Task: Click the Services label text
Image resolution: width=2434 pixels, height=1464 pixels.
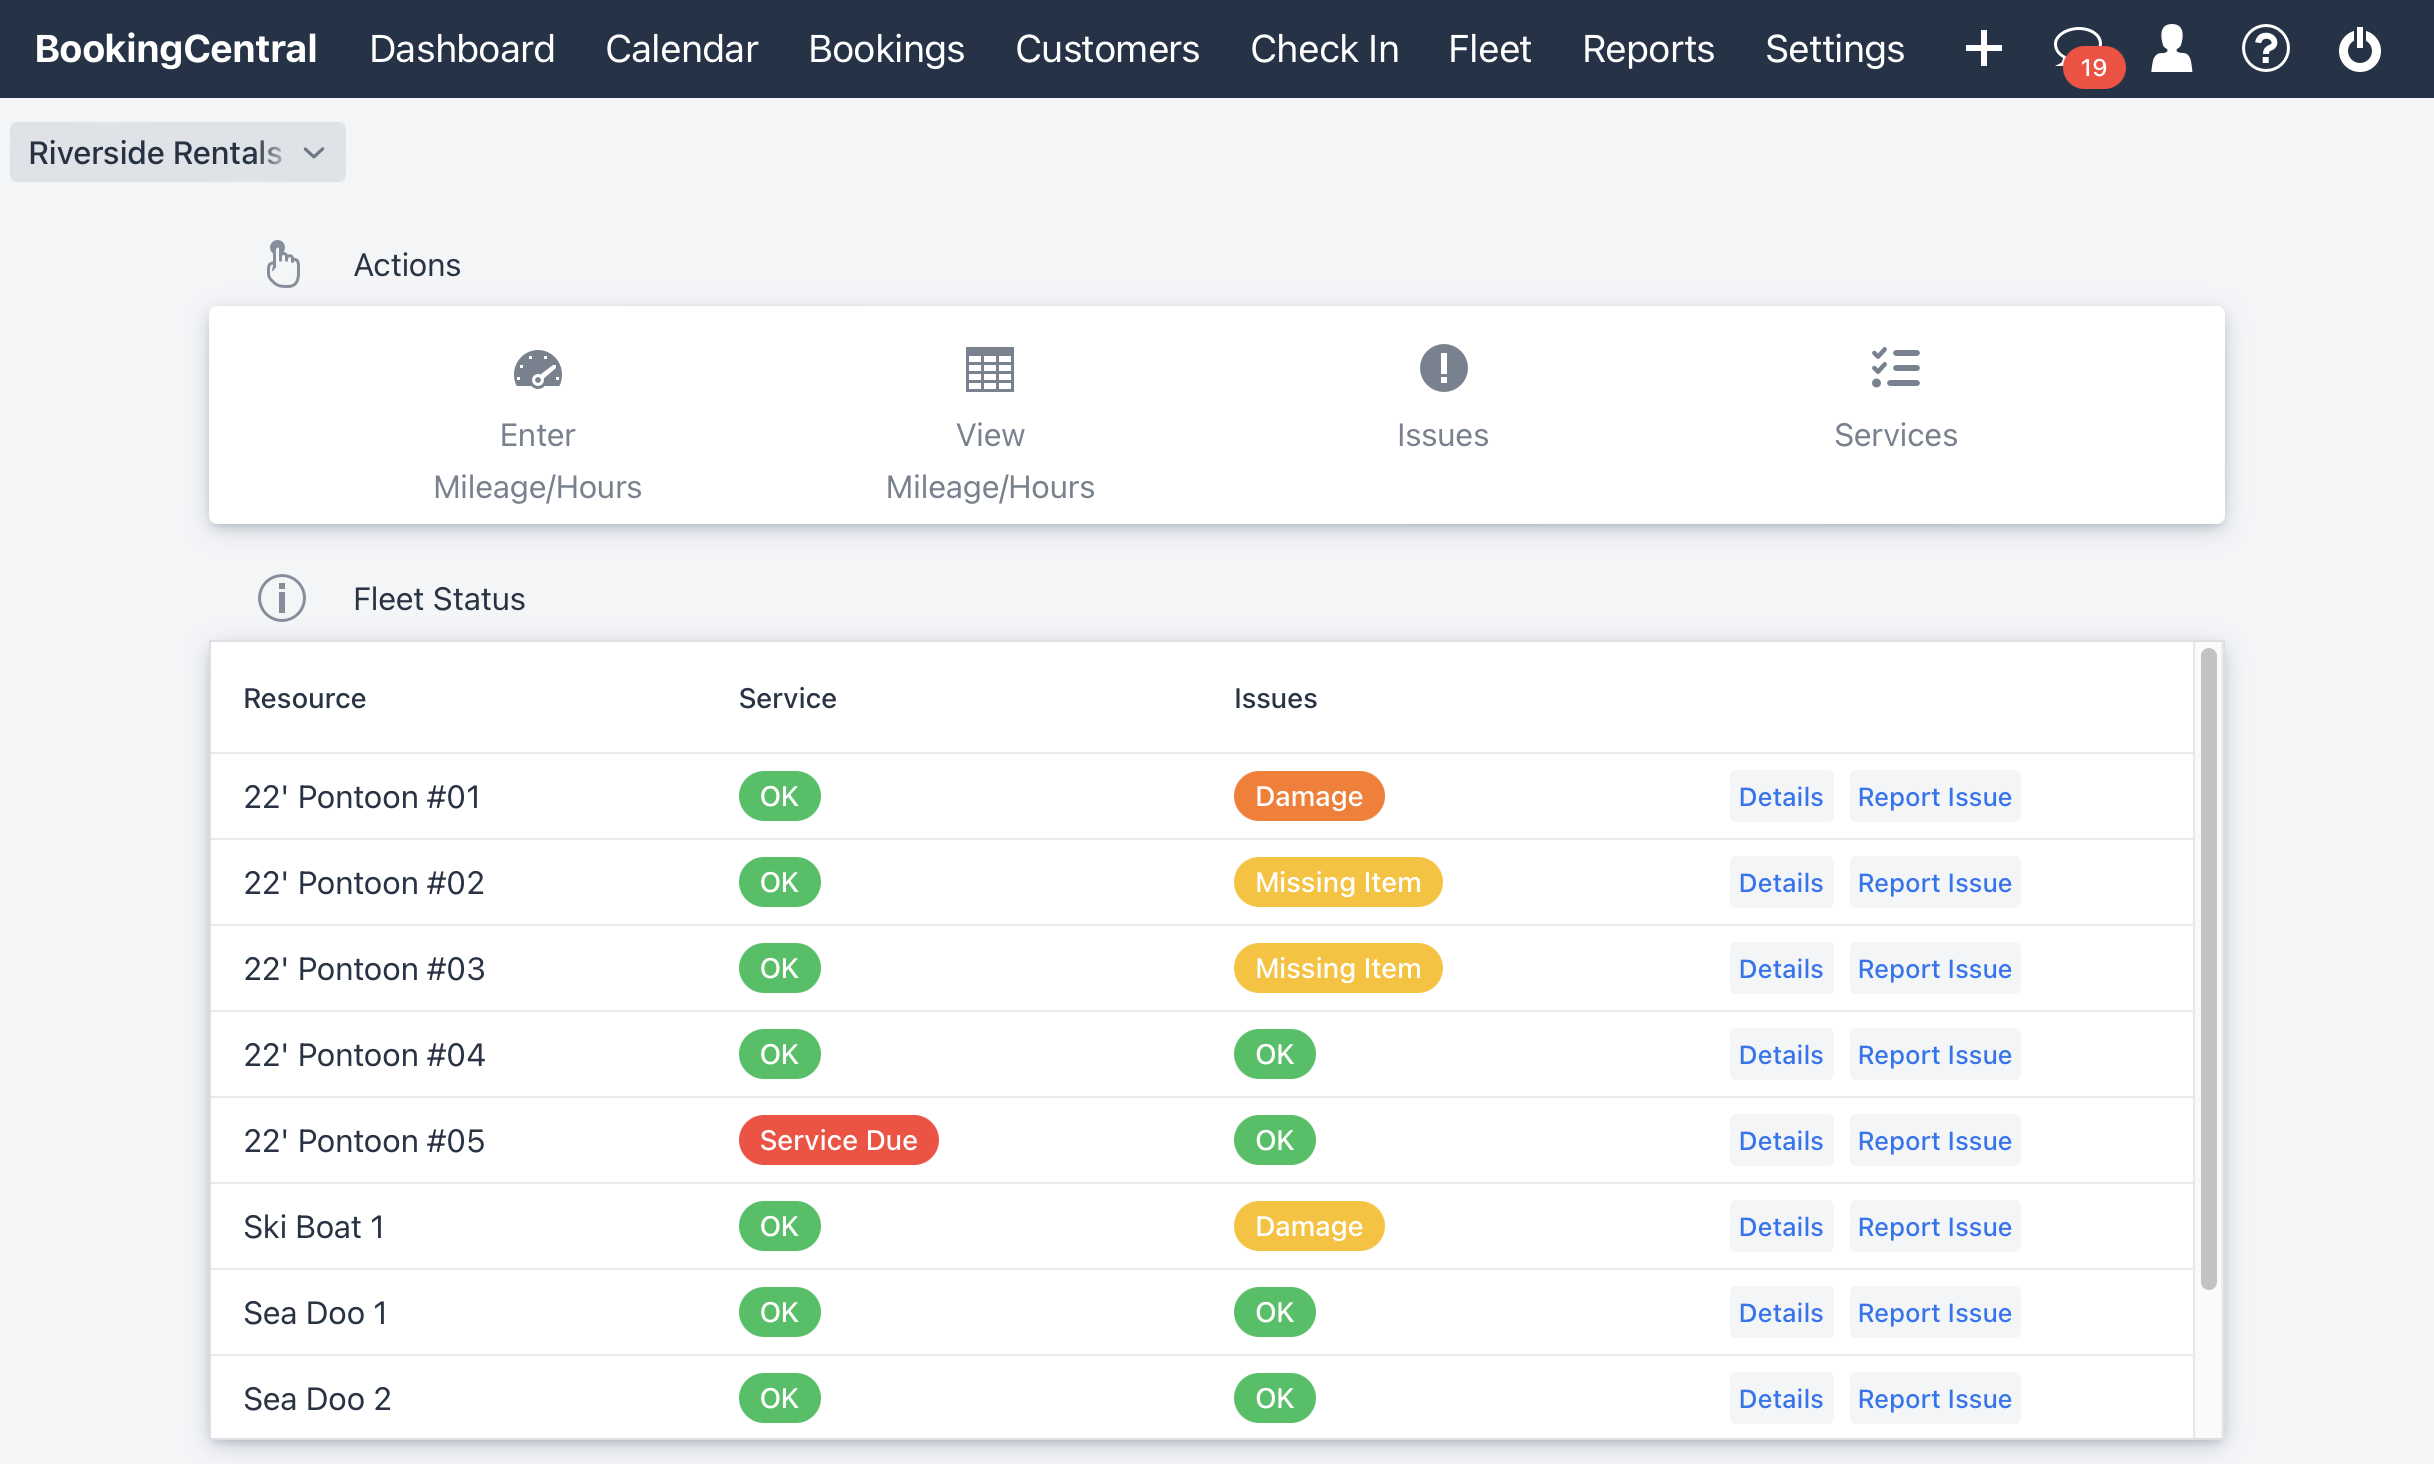Action: [x=1895, y=435]
